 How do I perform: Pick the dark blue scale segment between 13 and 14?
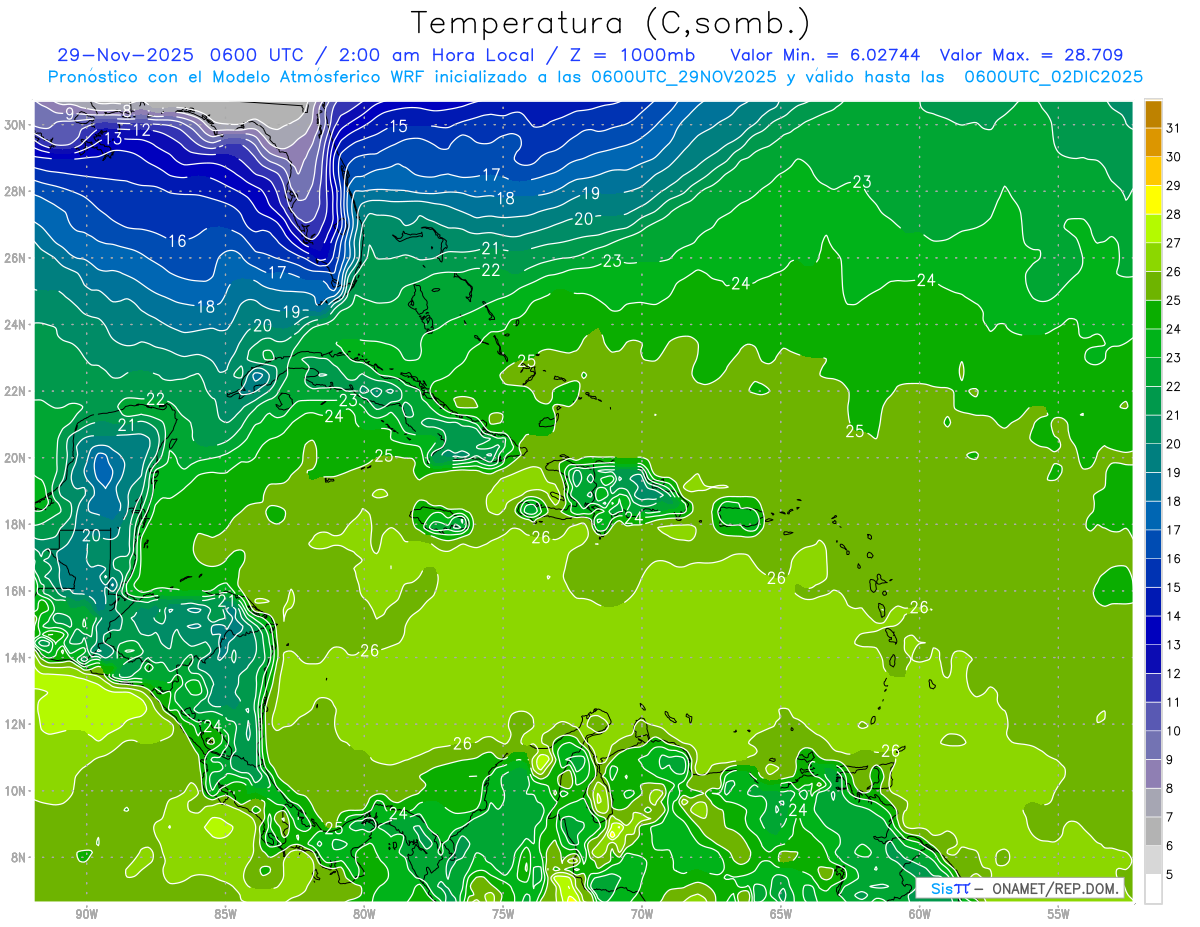(1153, 631)
